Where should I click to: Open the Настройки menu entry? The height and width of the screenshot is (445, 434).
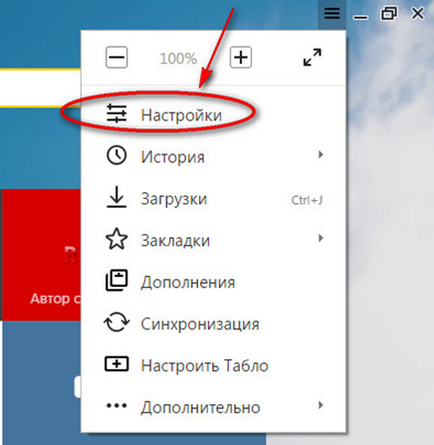[213, 115]
